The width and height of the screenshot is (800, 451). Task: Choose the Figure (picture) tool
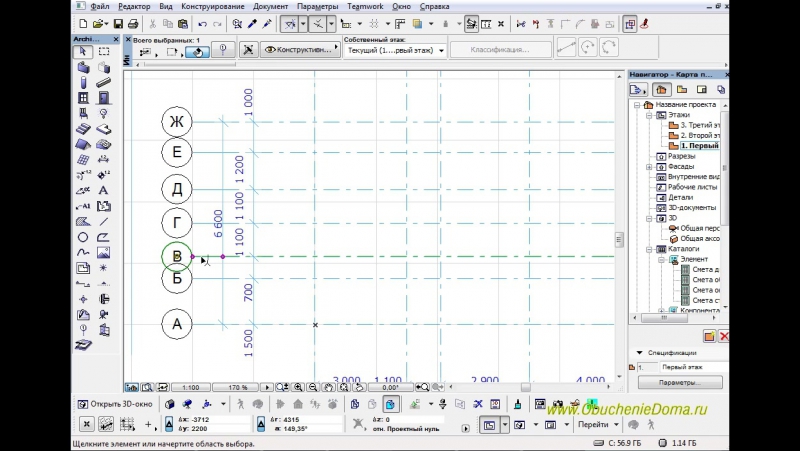click(x=104, y=253)
